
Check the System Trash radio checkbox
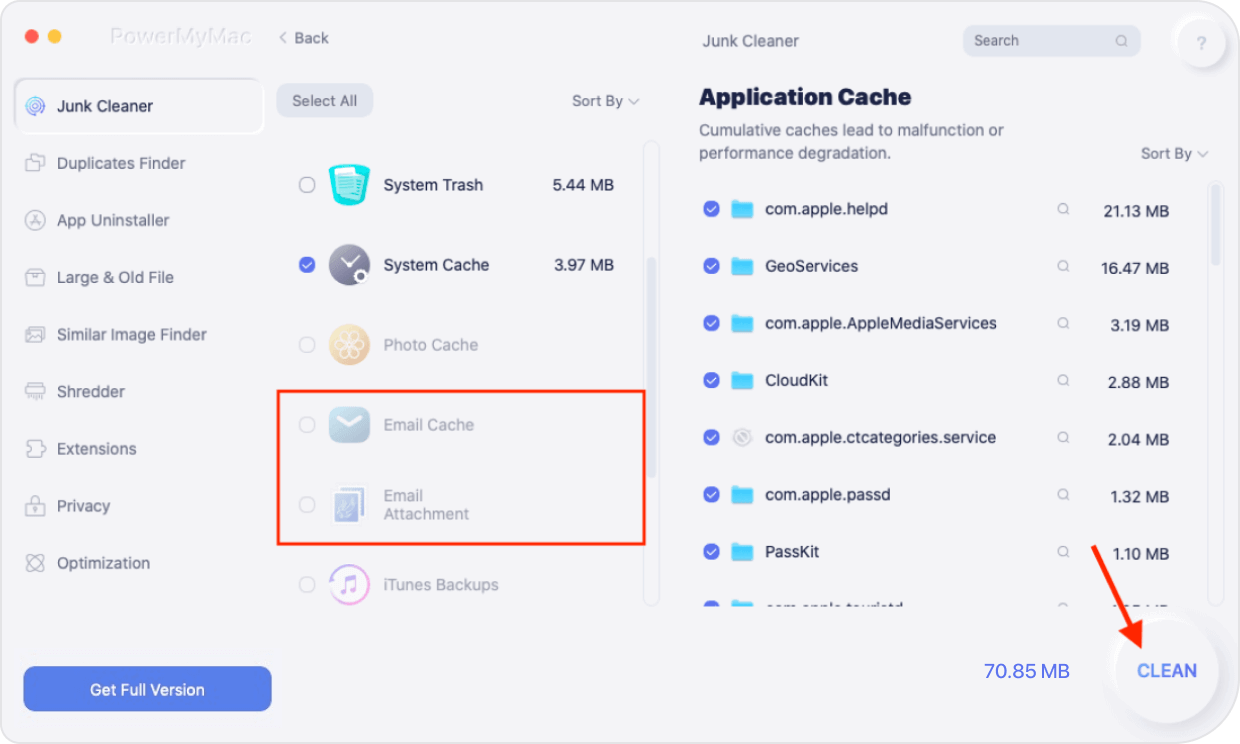click(x=307, y=185)
